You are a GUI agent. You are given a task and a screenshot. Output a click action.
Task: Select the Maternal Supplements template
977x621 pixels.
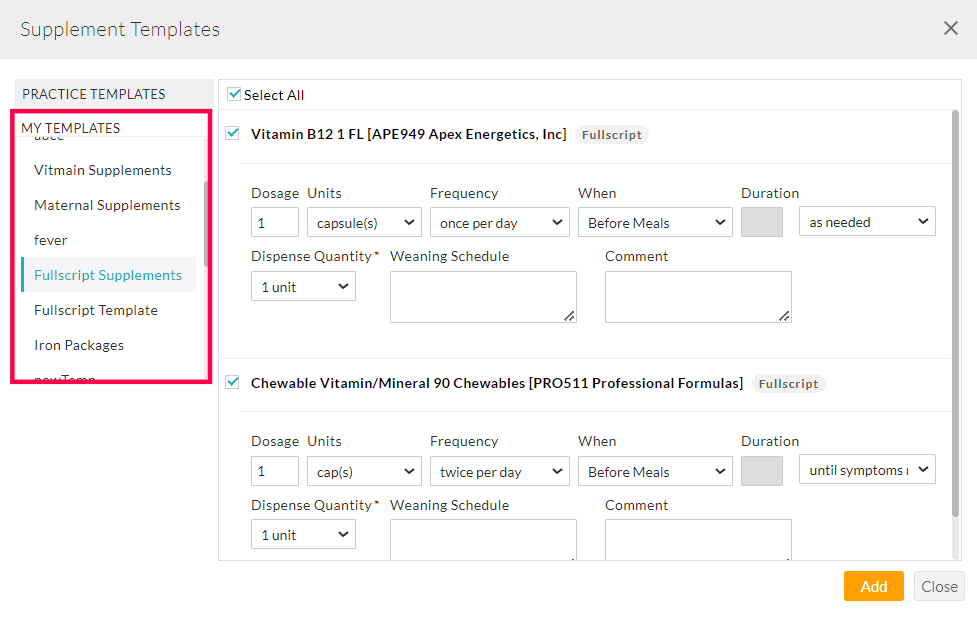107,204
